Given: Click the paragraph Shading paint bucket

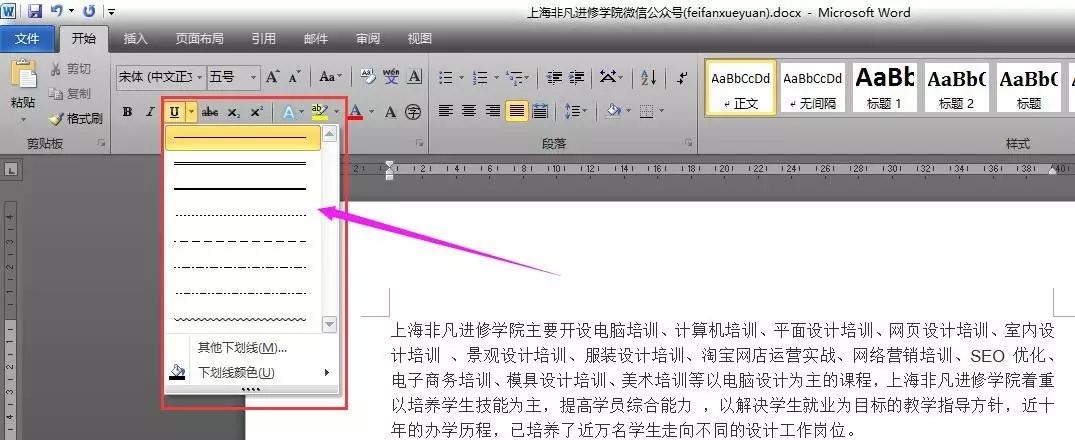Looking at the screenshot, I should [x=613, y=110].
